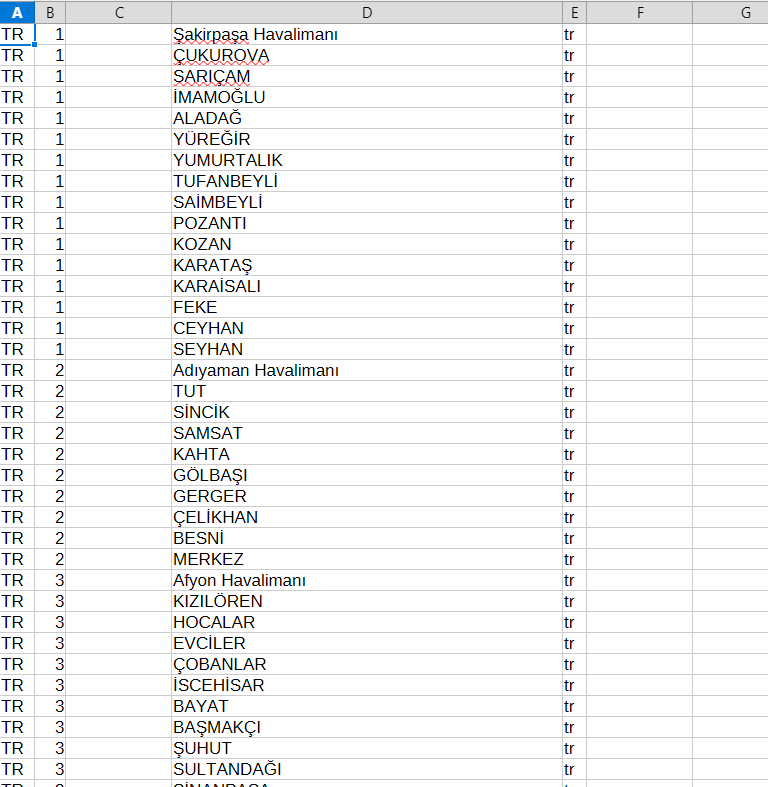This screenshot has width=768, height=787.
Task: Select column G header
Action: click(730, 12)
